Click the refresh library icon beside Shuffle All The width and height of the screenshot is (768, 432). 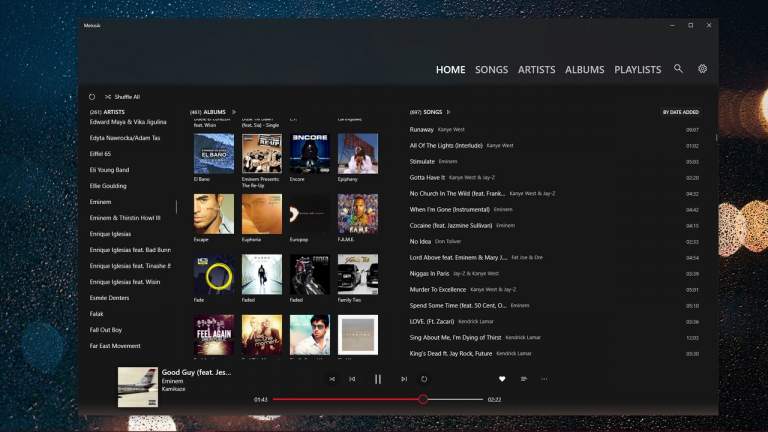92,97
